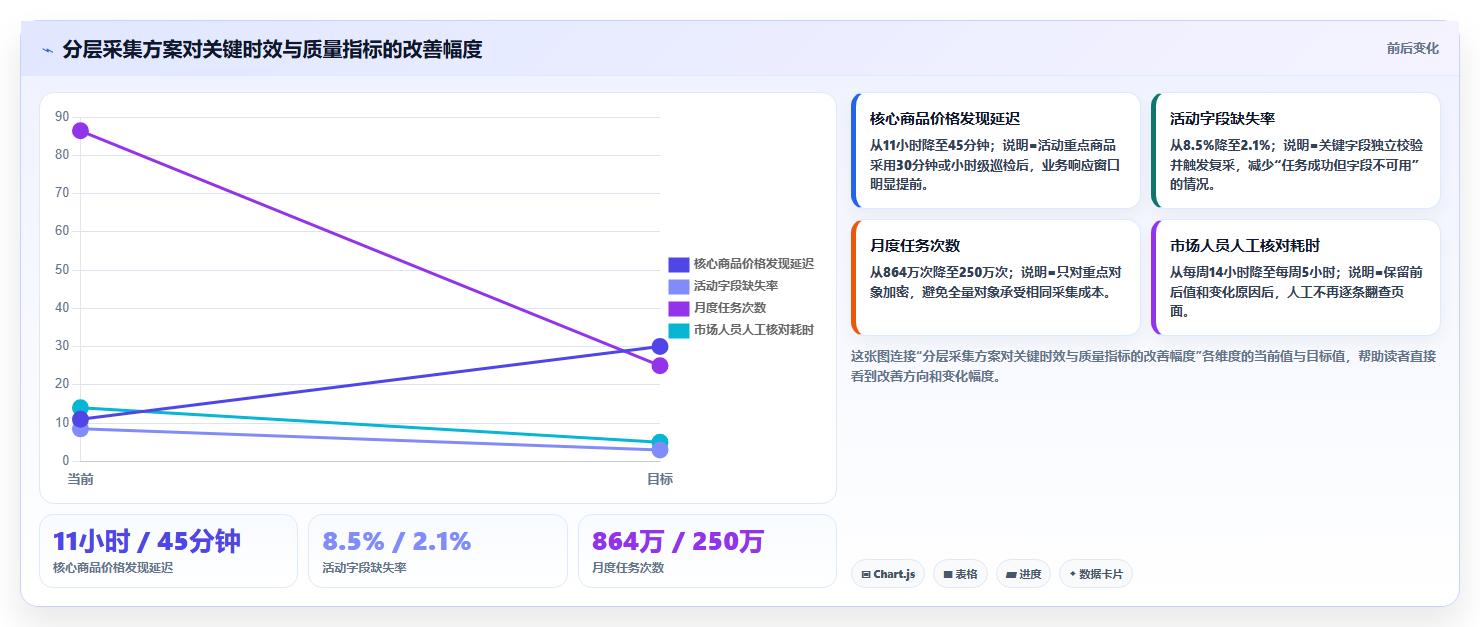Viewport: 1480px width, 627px height.
Task: Click the indigo data point at 目标 near 30
Action: [x=660, y=347]
